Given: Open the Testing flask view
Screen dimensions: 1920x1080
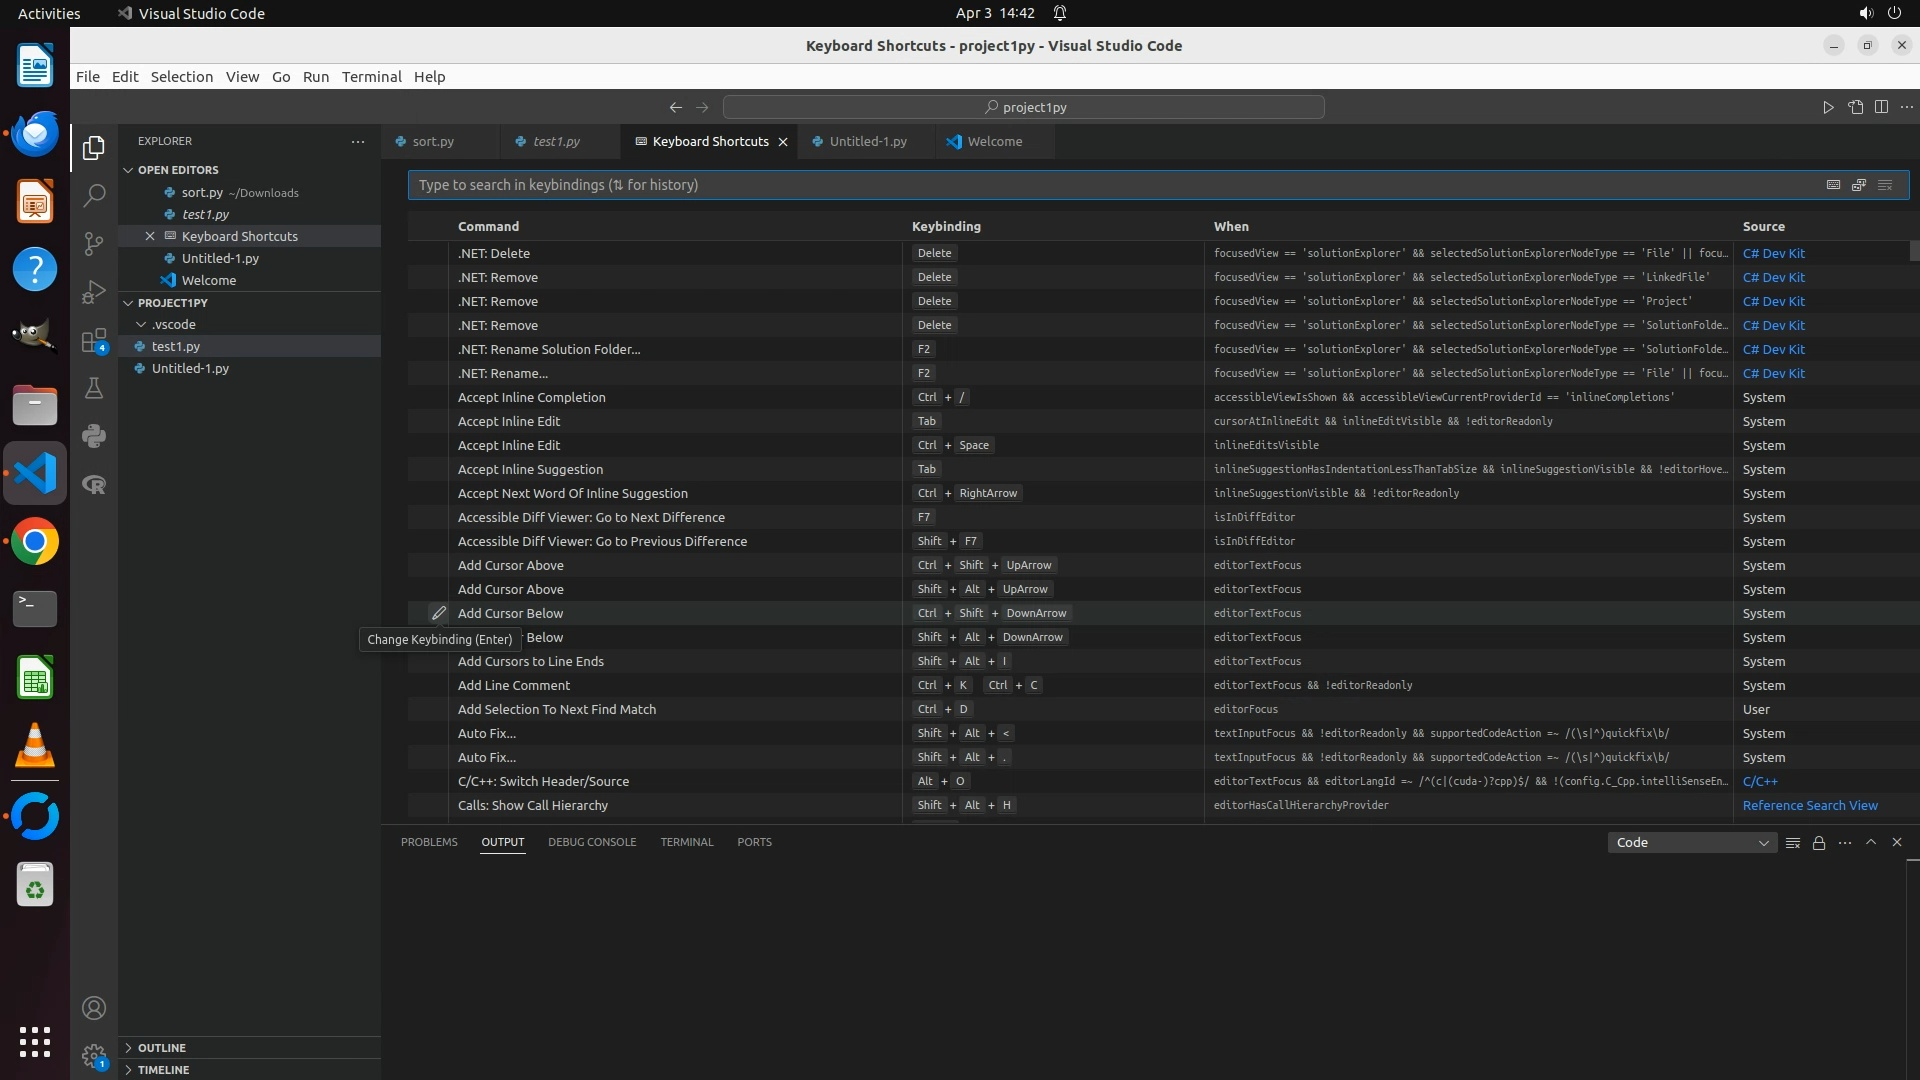Looking at the screenshot, I should 94,388.
